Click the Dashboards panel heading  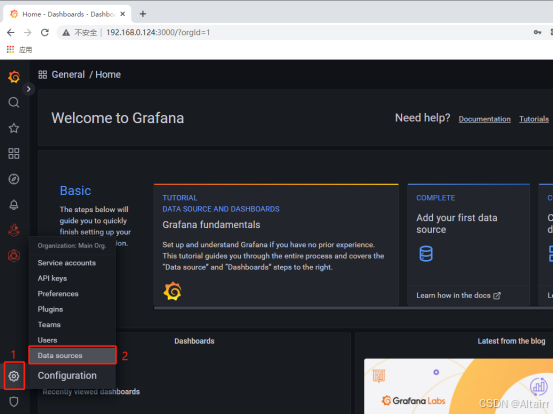194,341
